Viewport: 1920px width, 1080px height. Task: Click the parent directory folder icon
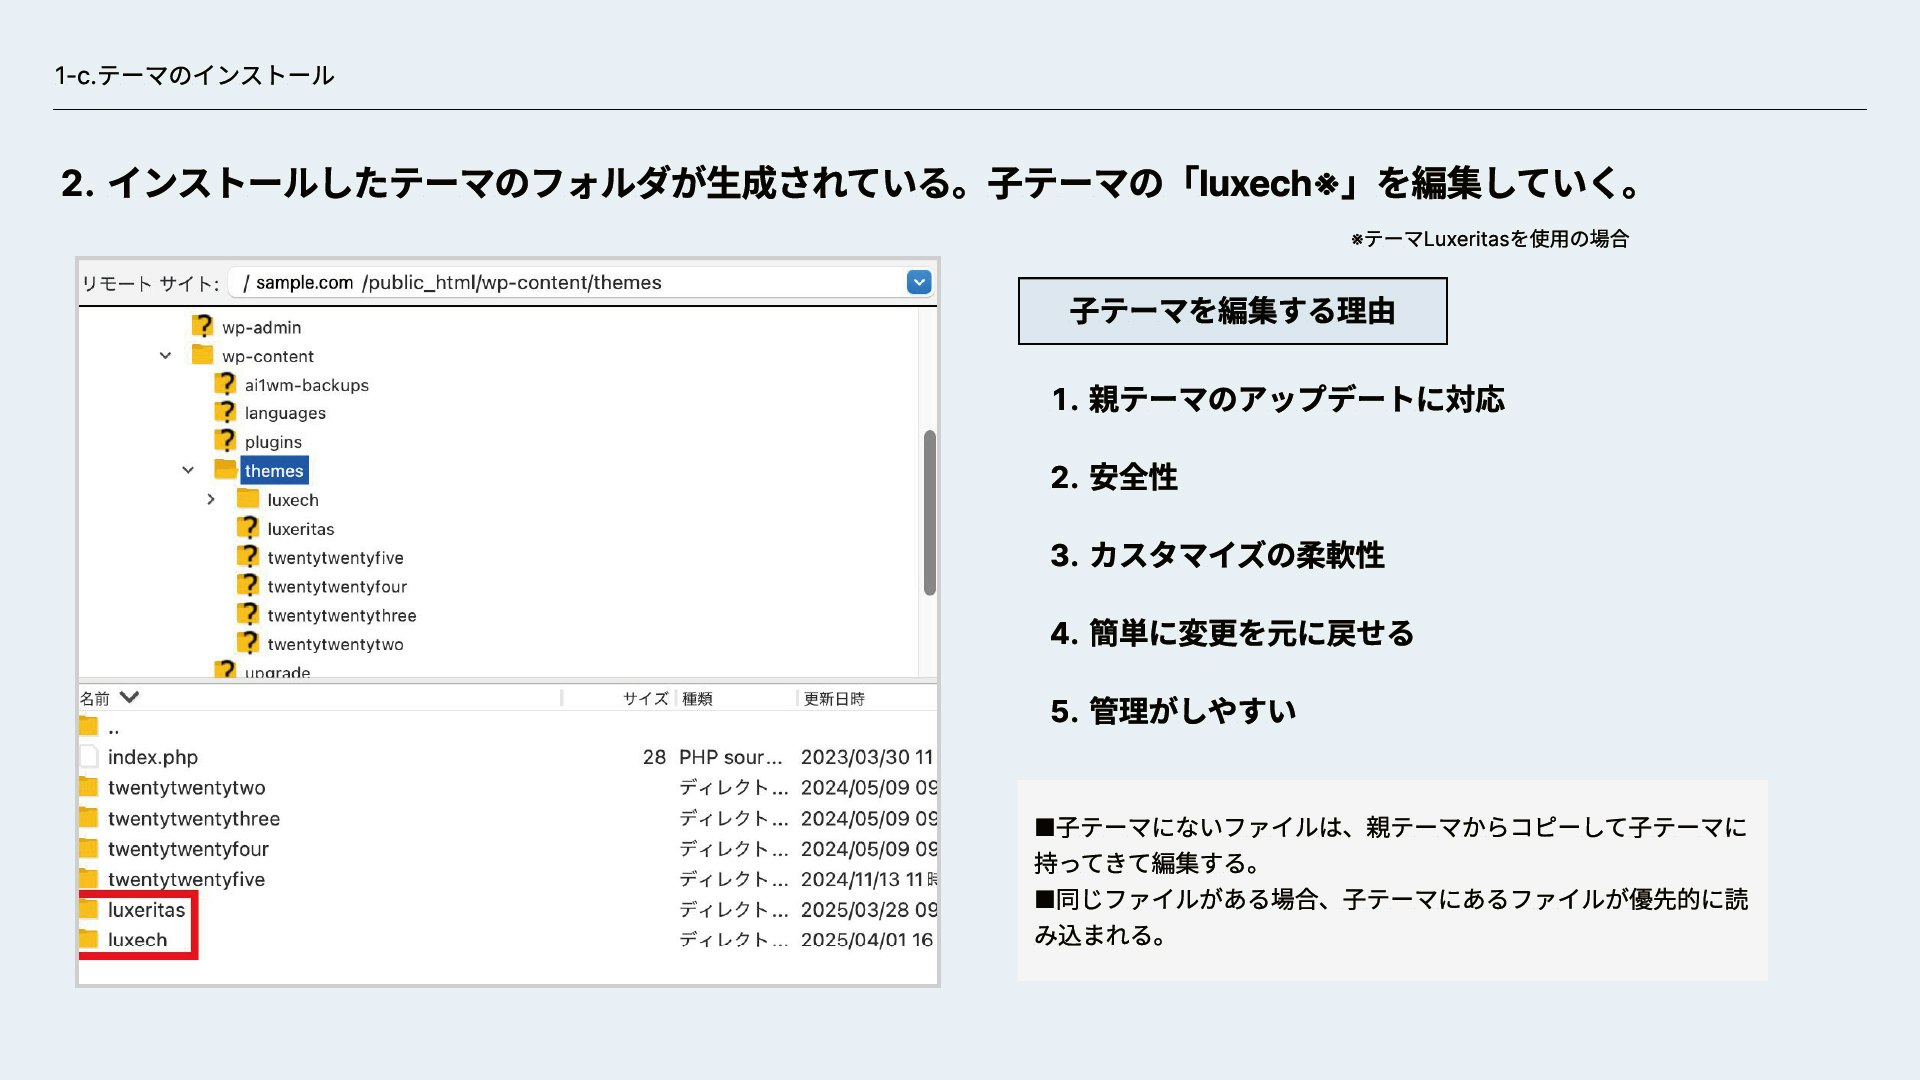click(x=90, y=727)
